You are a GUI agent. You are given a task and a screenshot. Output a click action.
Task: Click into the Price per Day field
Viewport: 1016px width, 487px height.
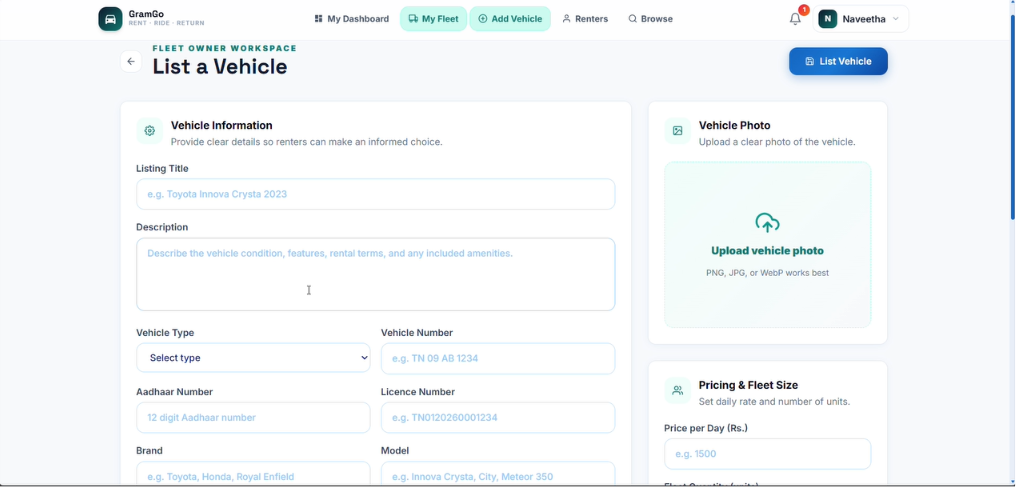click(768, 454)
